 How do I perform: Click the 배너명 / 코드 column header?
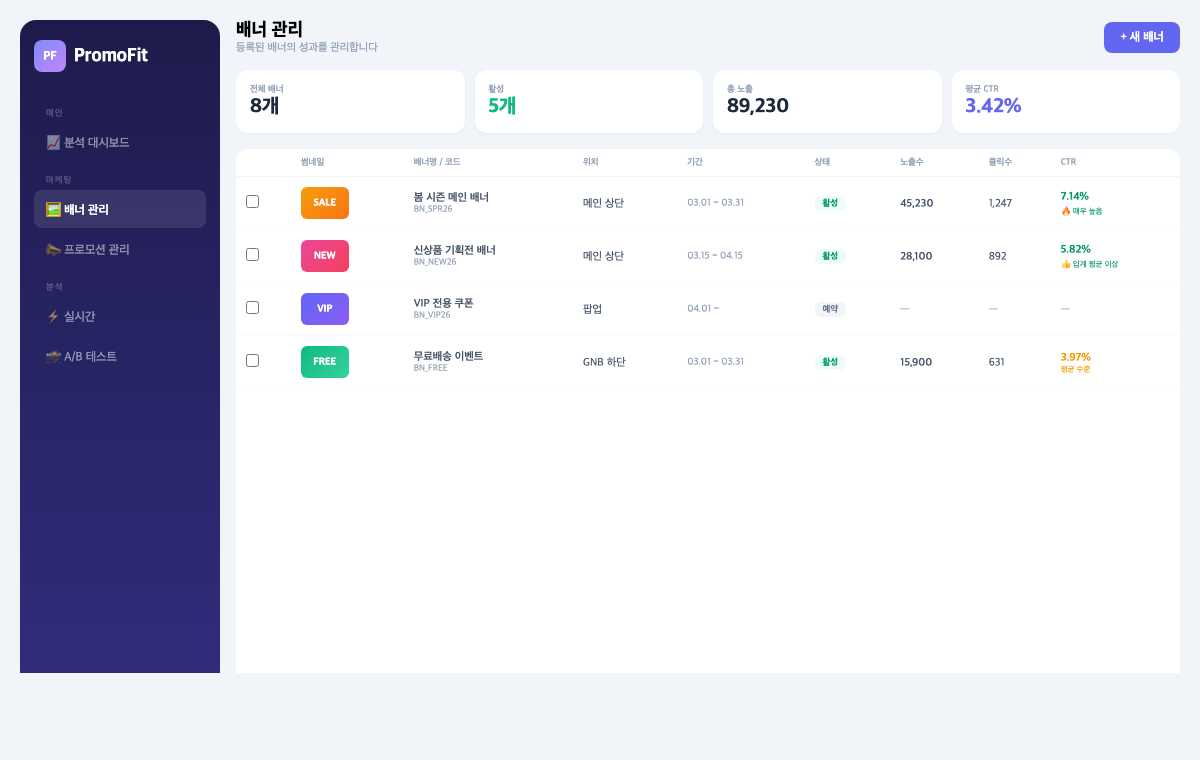437,162
